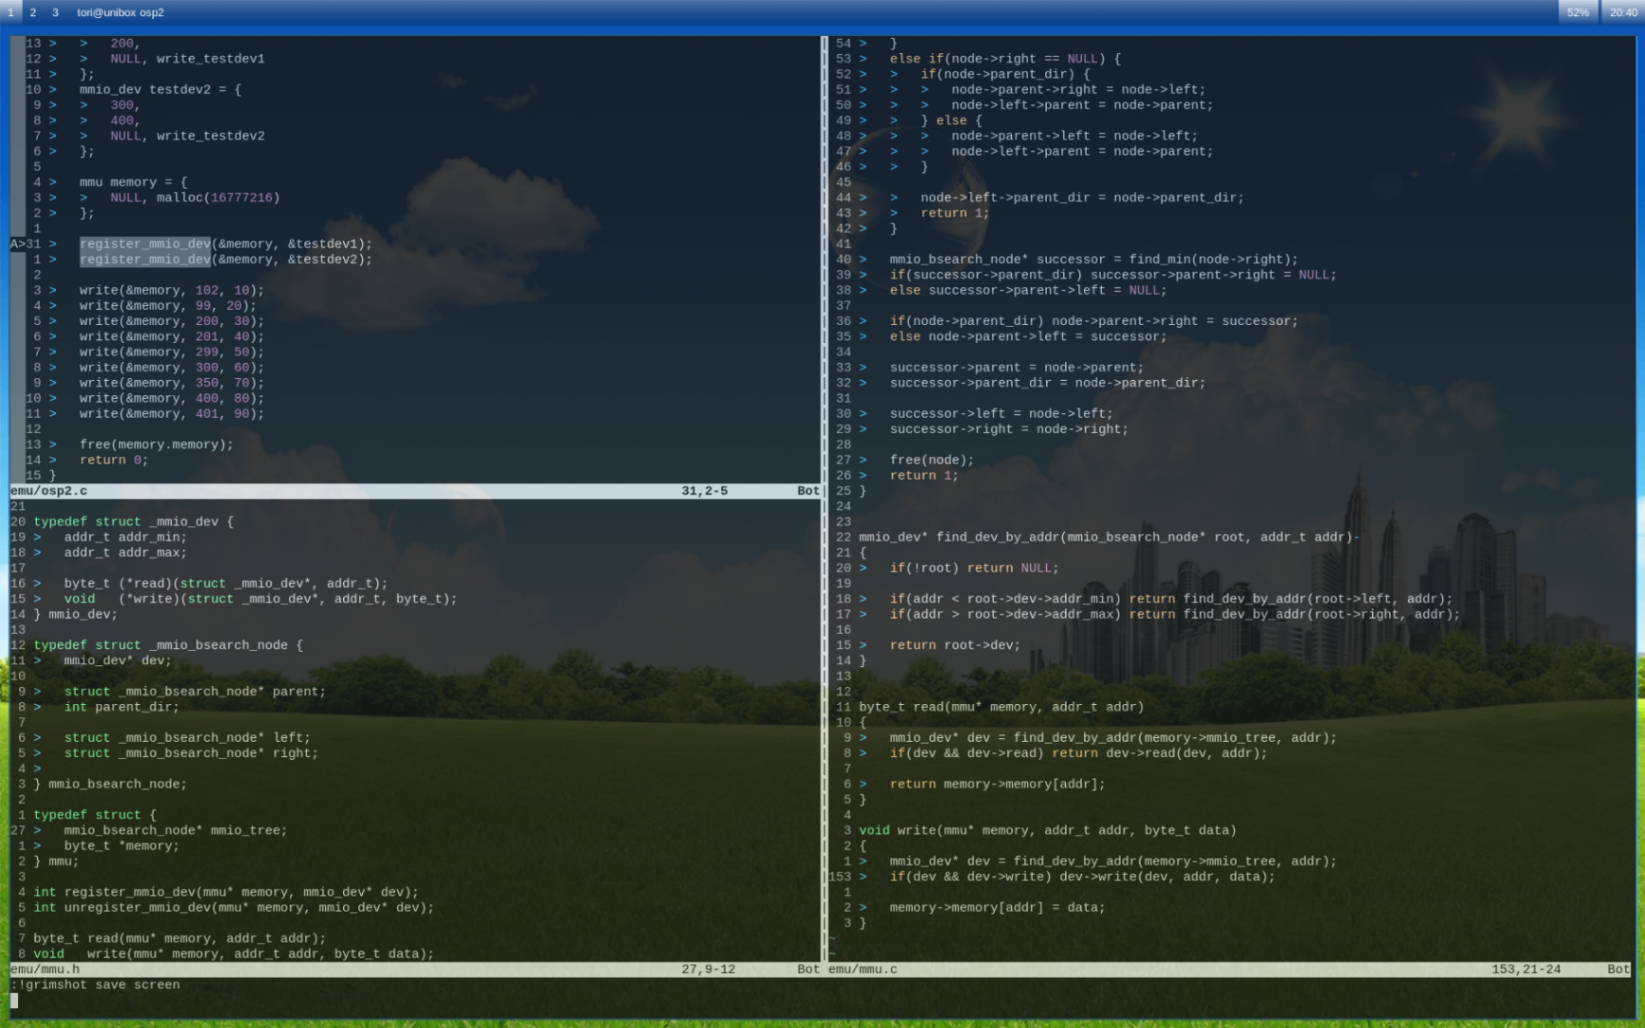Screen dimensions: 1645x1028
Task: Click the tori@unibox osp2 window title
Action: 120,12
